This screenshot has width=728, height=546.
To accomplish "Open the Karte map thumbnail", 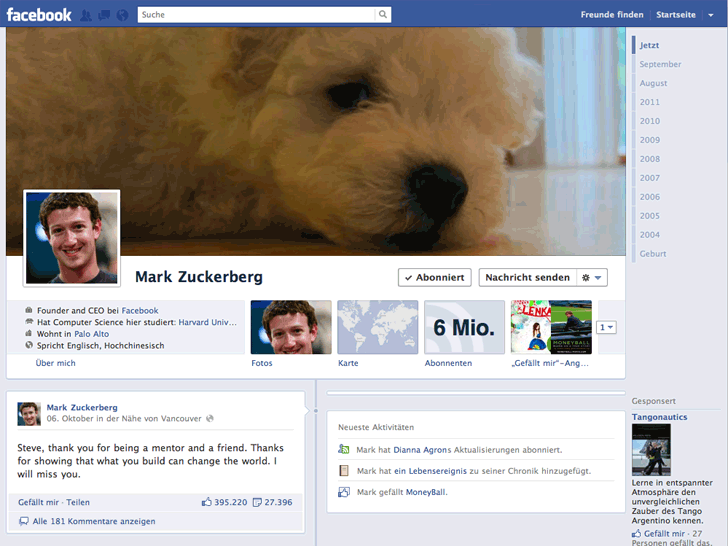I will (377, 327).
